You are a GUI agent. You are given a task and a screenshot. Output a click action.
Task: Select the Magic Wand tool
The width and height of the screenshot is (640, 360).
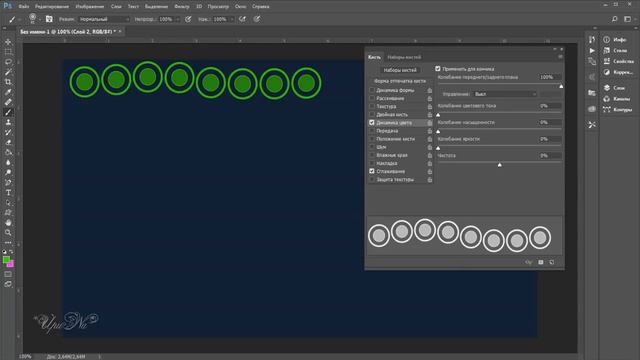8,72
